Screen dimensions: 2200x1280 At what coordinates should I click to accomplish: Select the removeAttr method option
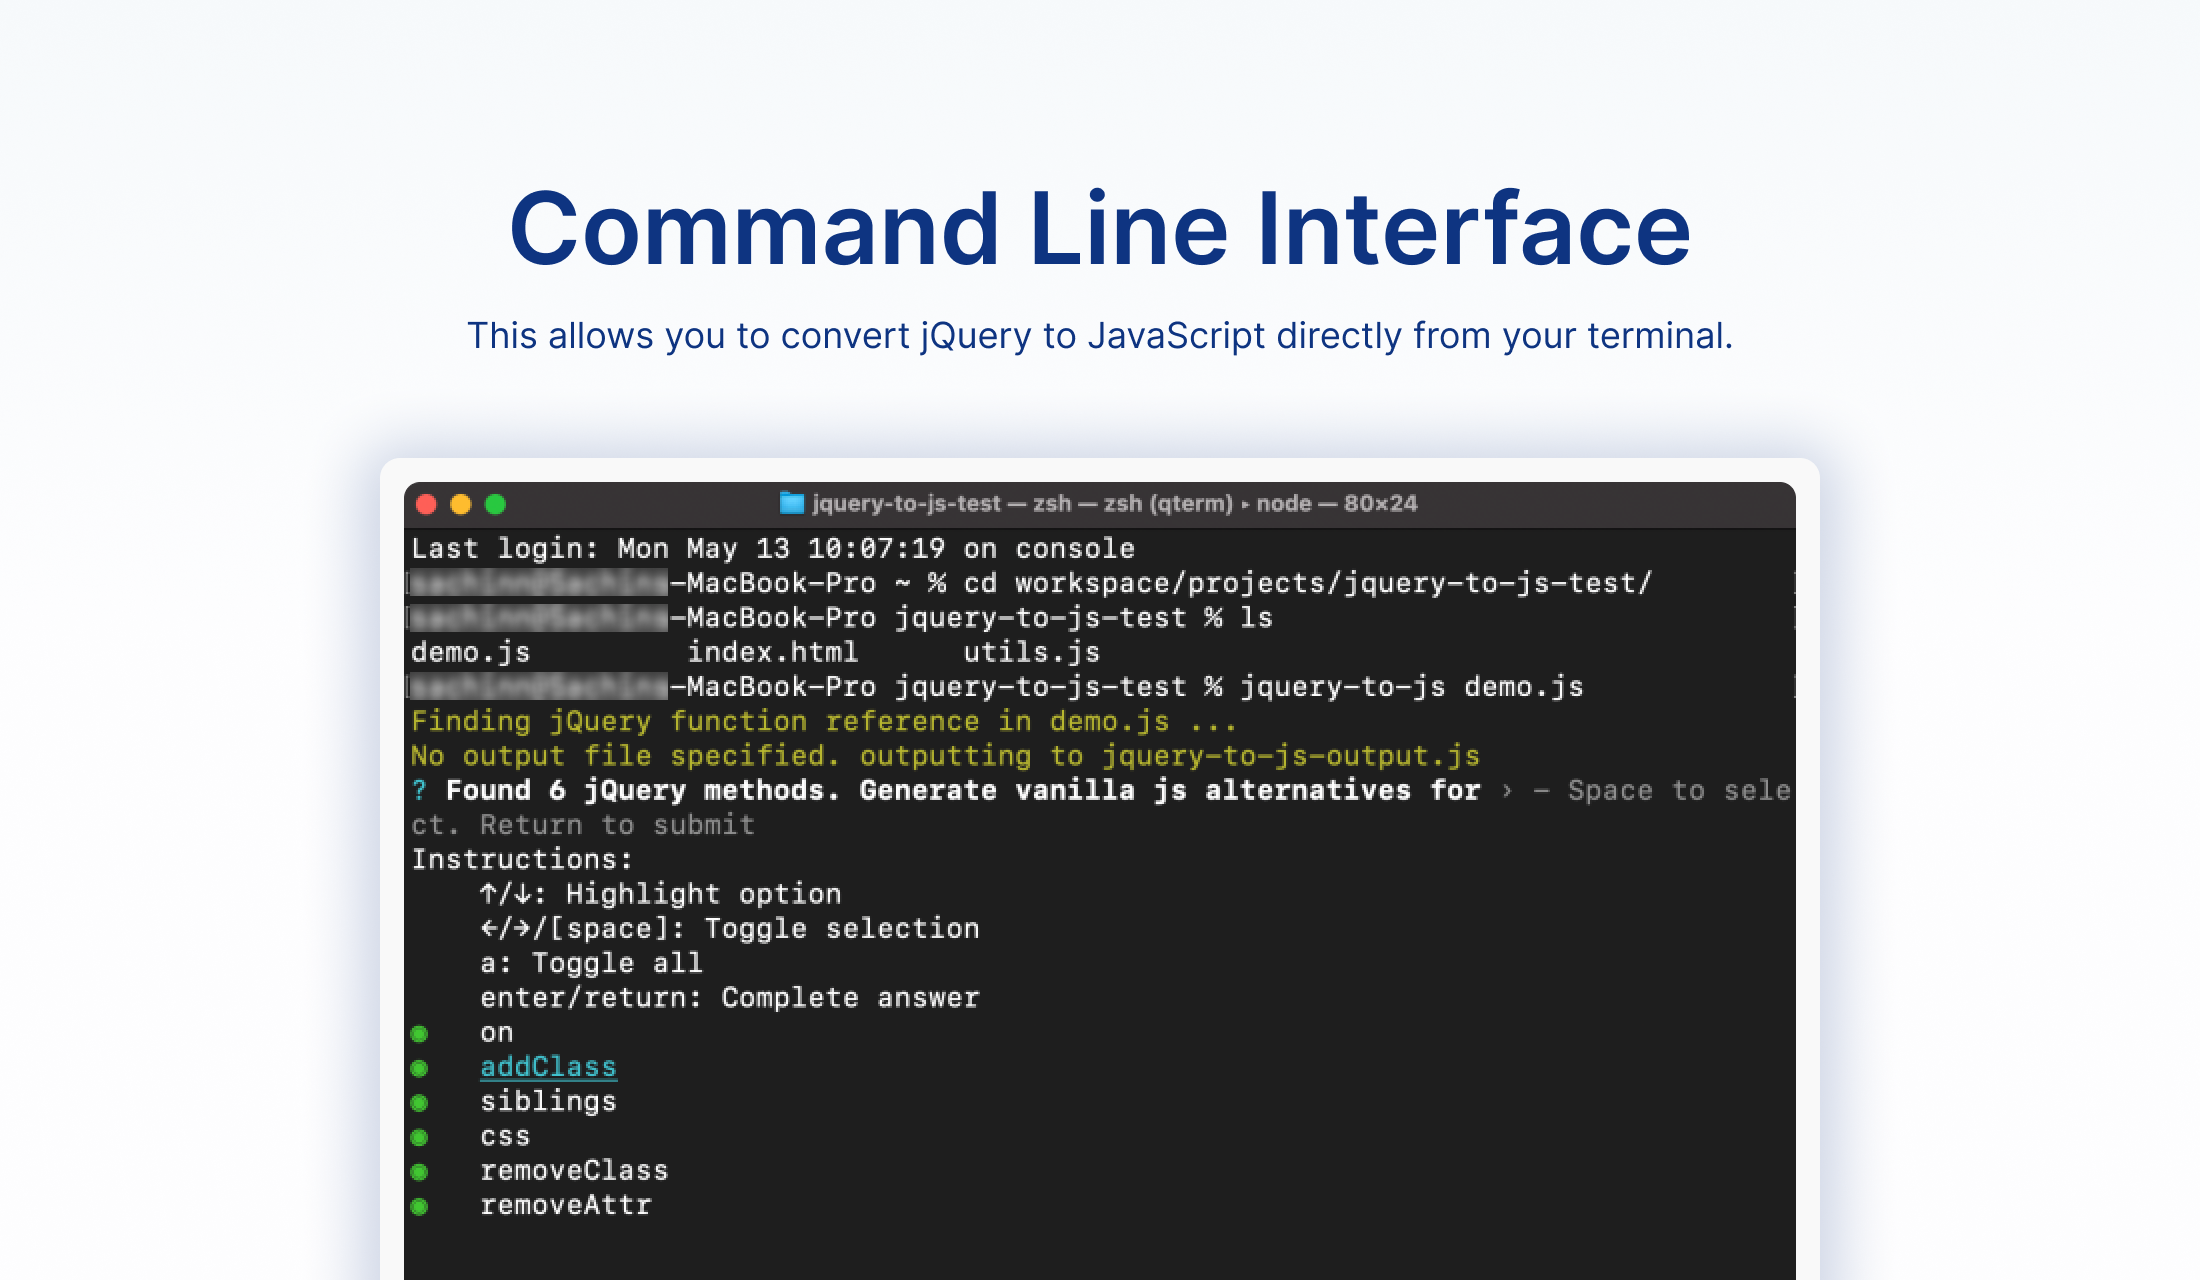coord(565,1206)
